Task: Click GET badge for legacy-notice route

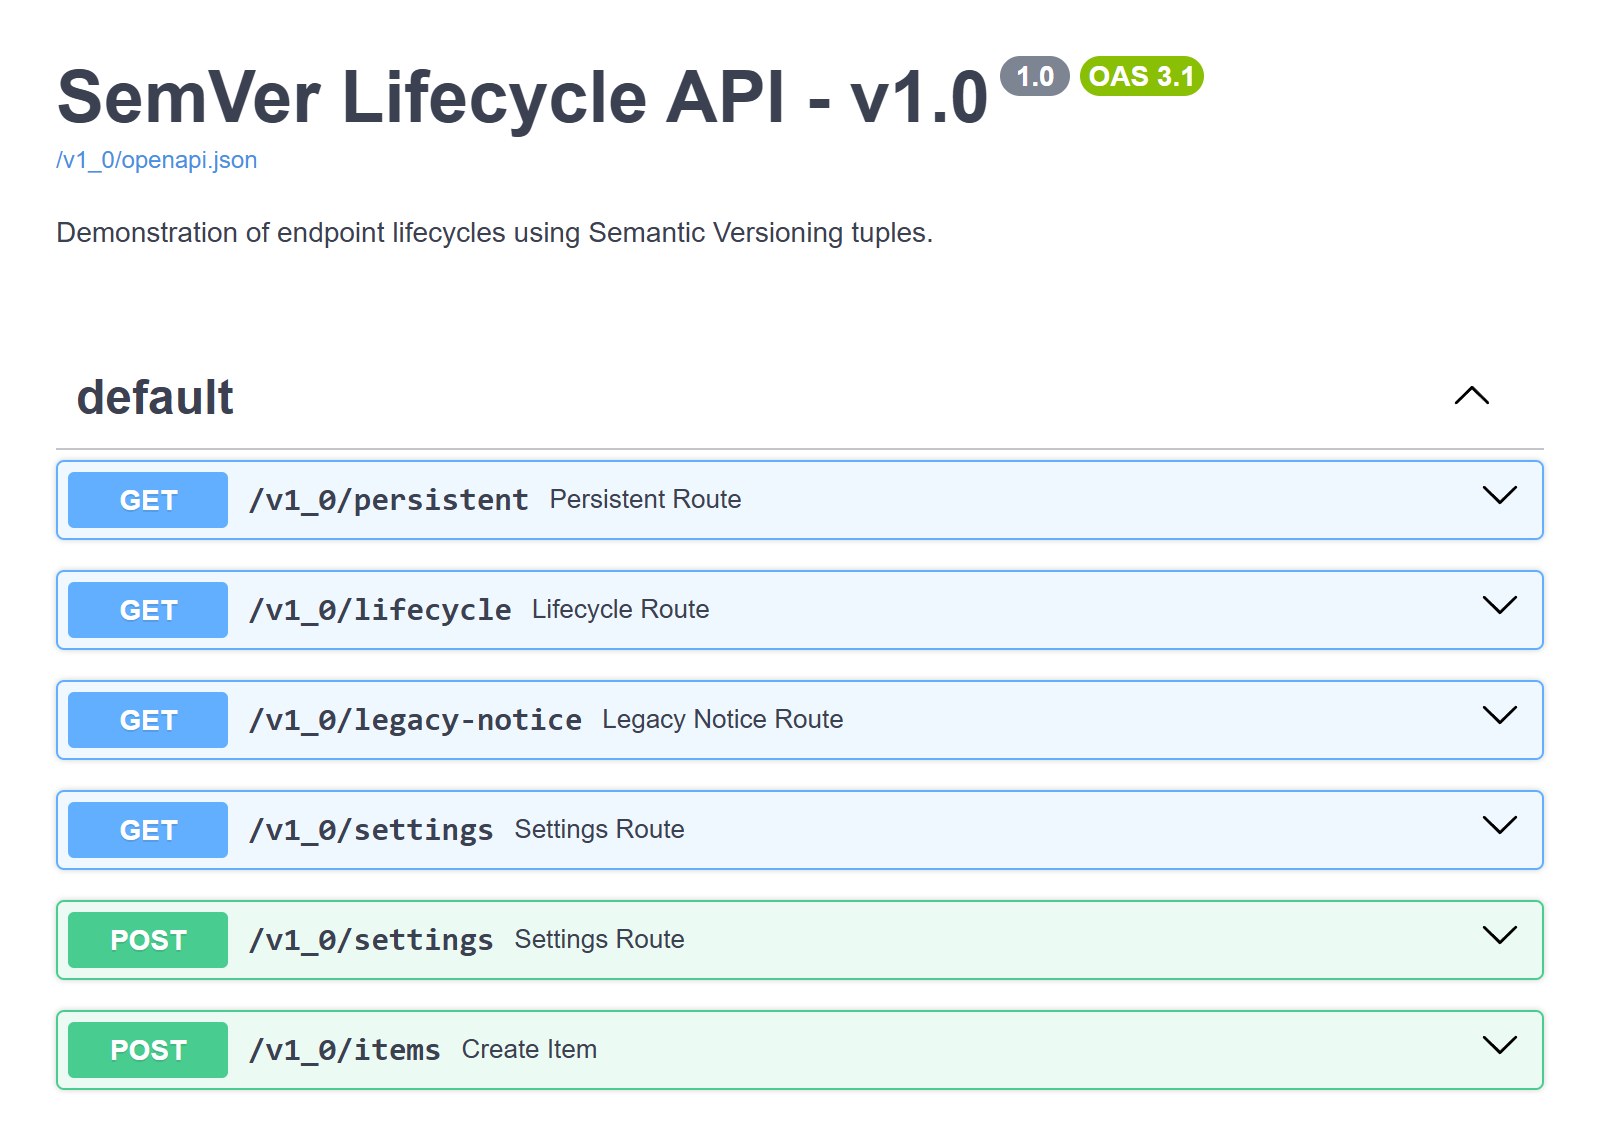Action: point(148,720)
